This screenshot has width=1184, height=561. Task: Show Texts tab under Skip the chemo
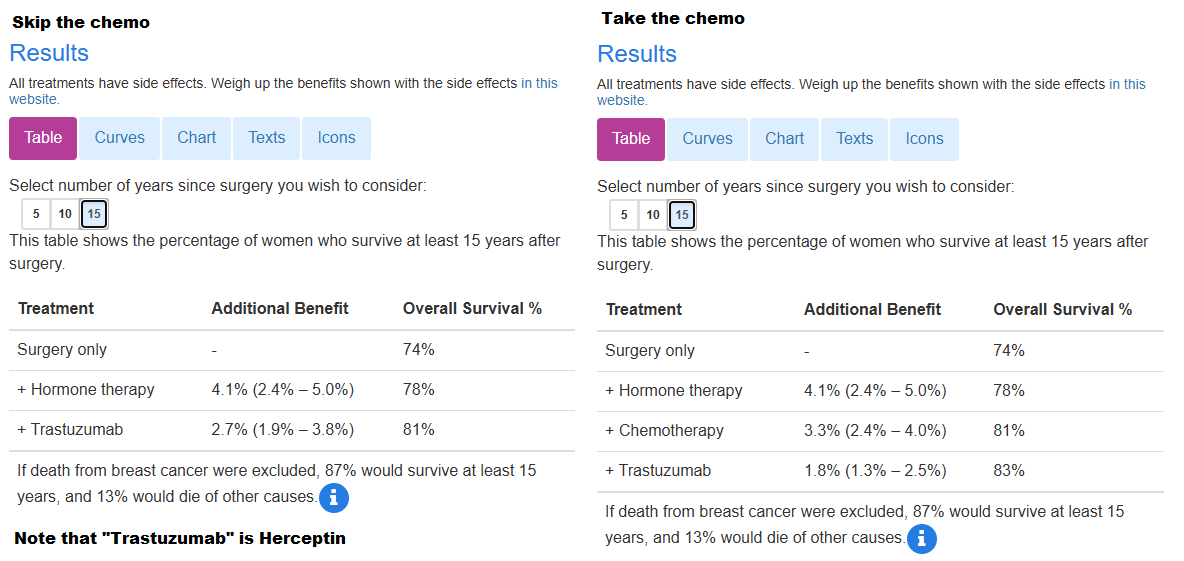click(267, 138)
